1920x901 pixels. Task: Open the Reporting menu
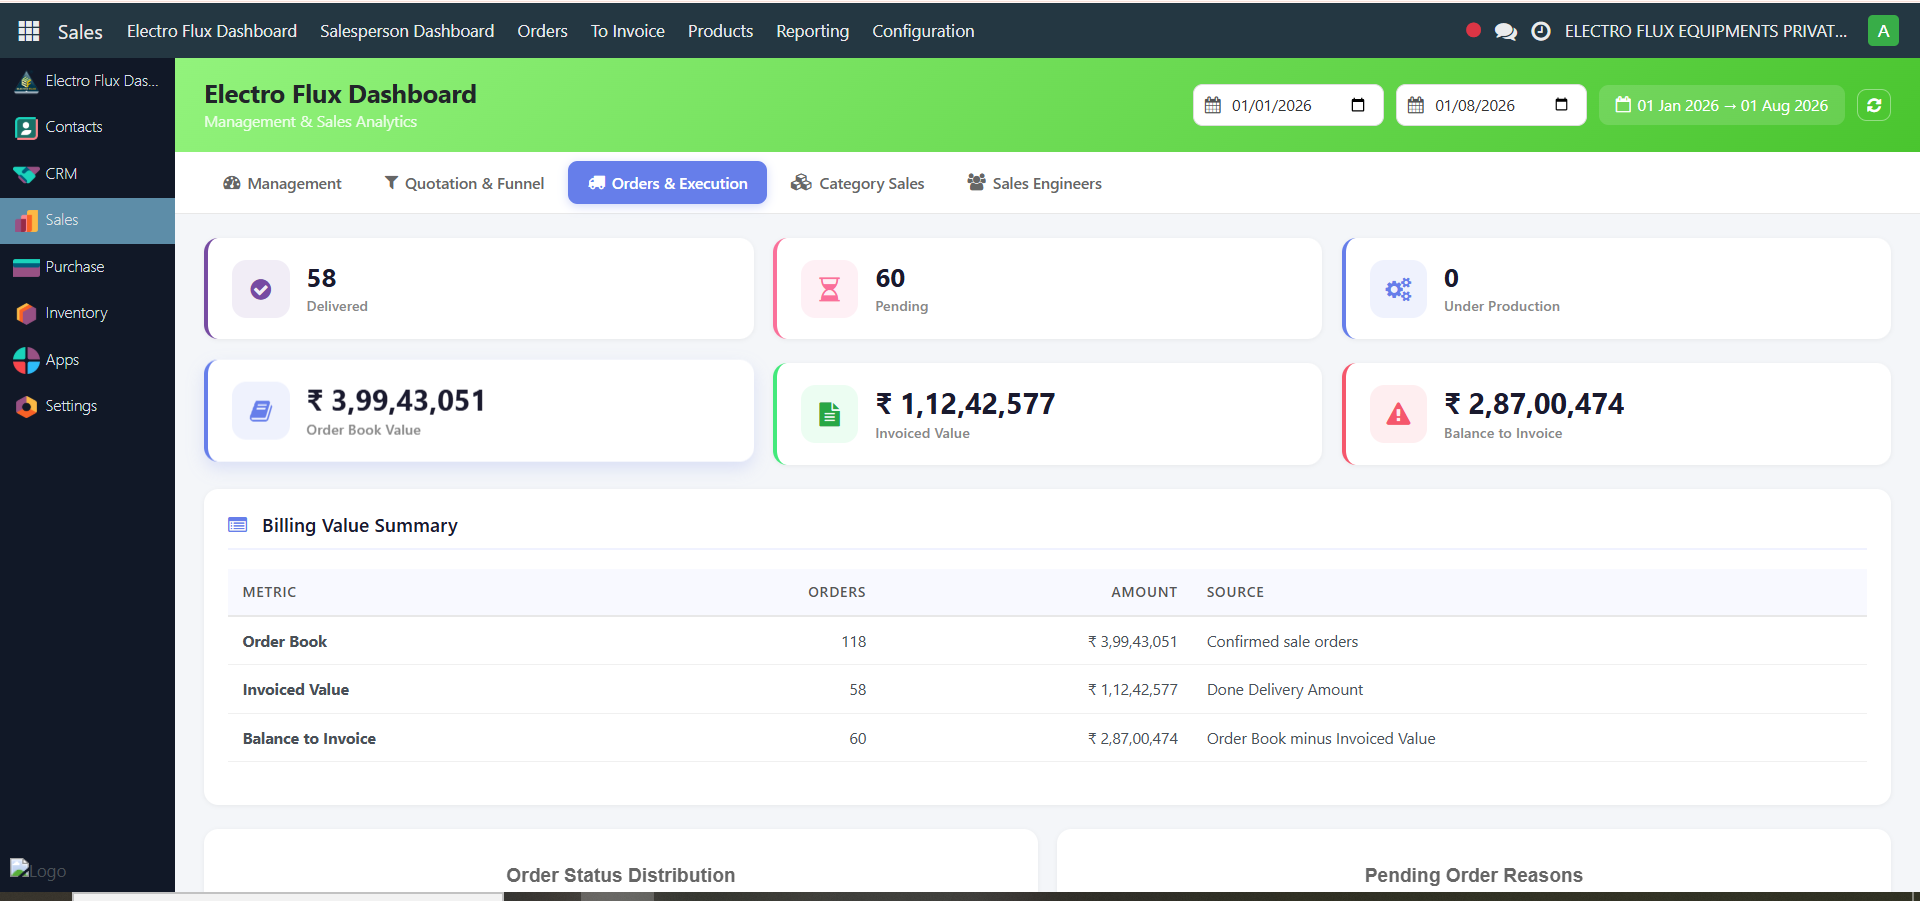tap(812, 31)
